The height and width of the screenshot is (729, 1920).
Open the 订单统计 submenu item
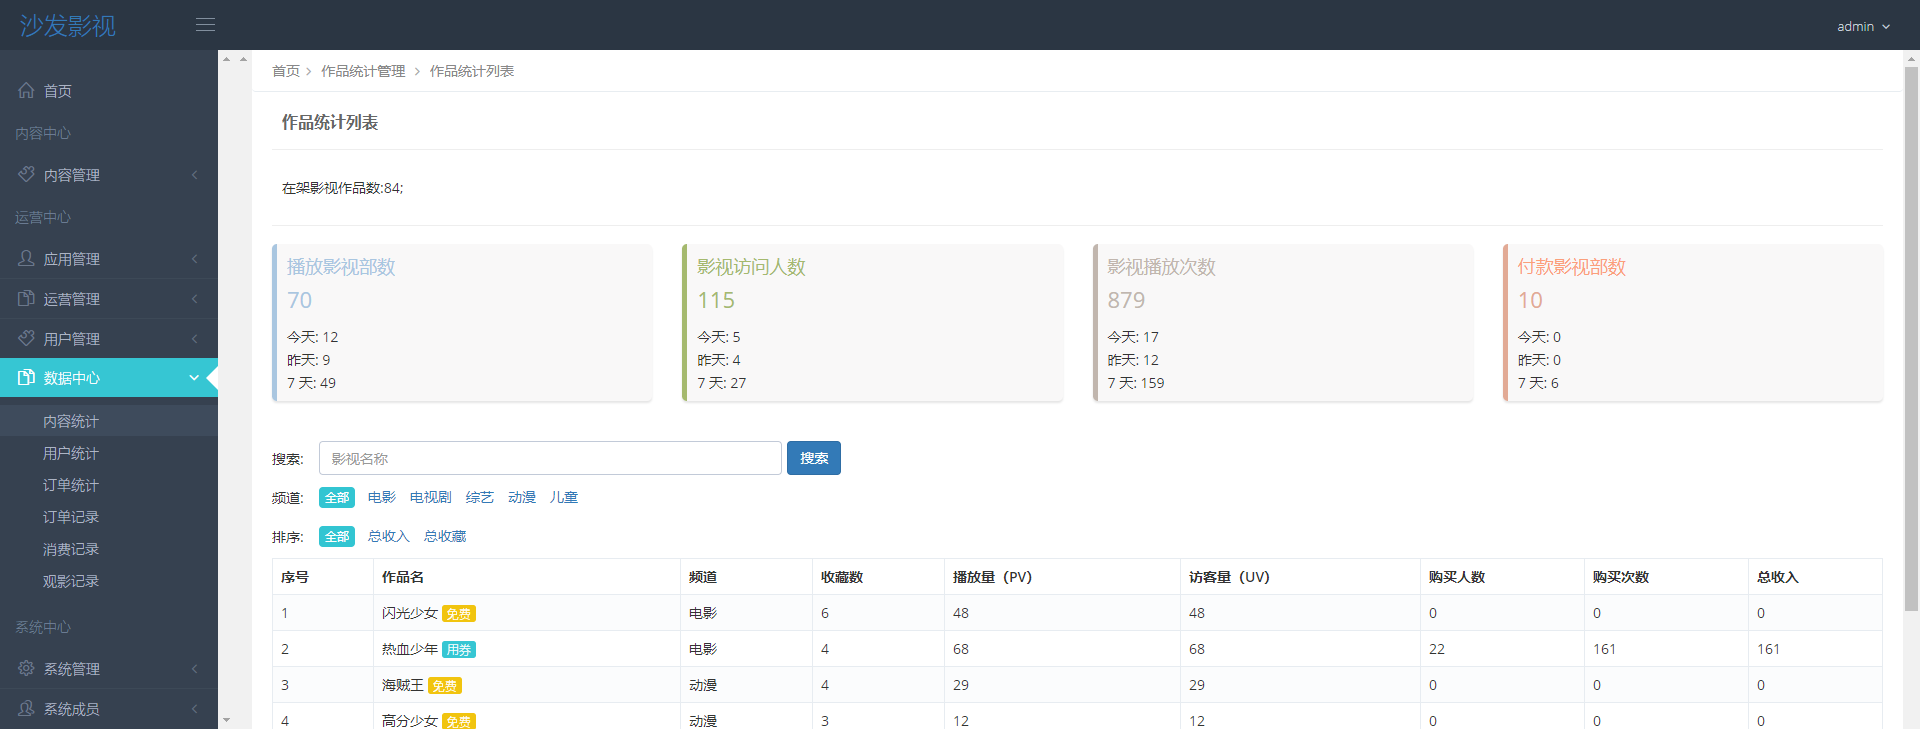pyautogui.click(x=109, y=485)
